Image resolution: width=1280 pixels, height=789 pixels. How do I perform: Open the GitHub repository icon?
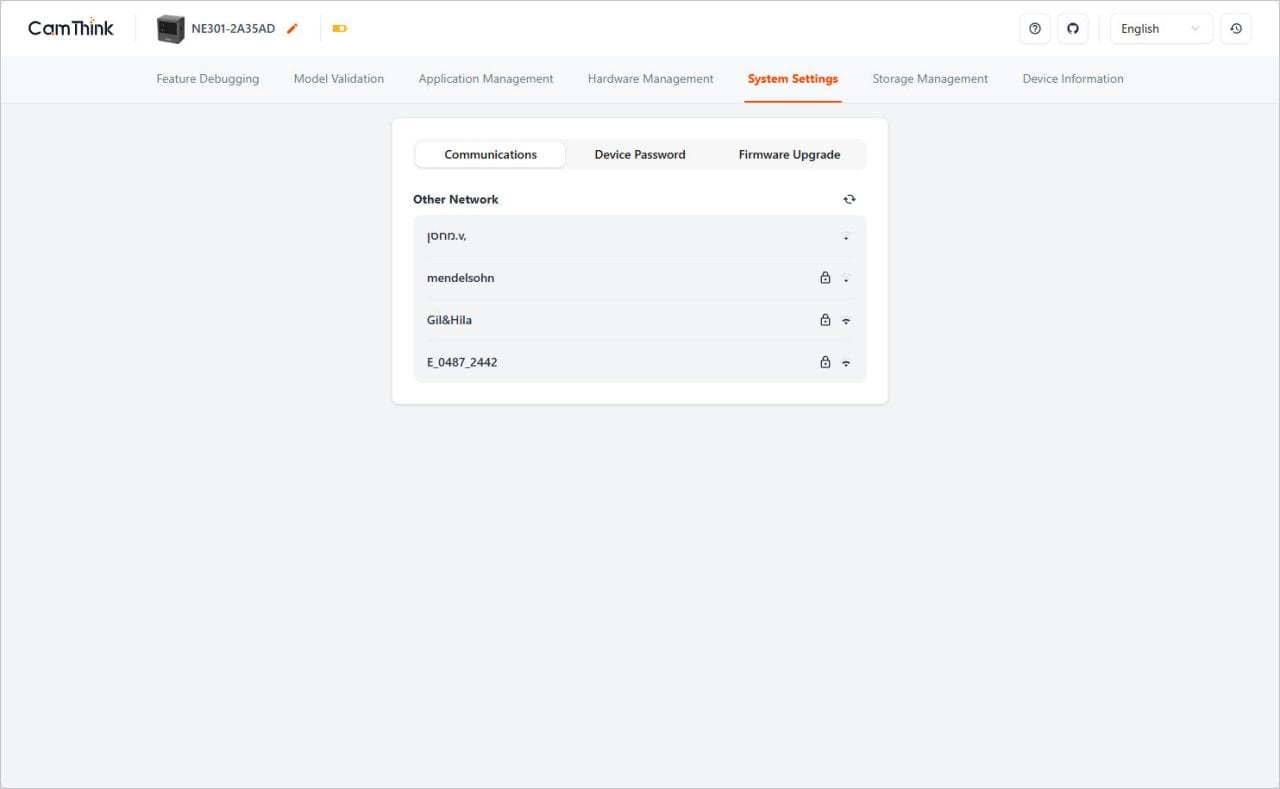click(x=1072, y=29)
